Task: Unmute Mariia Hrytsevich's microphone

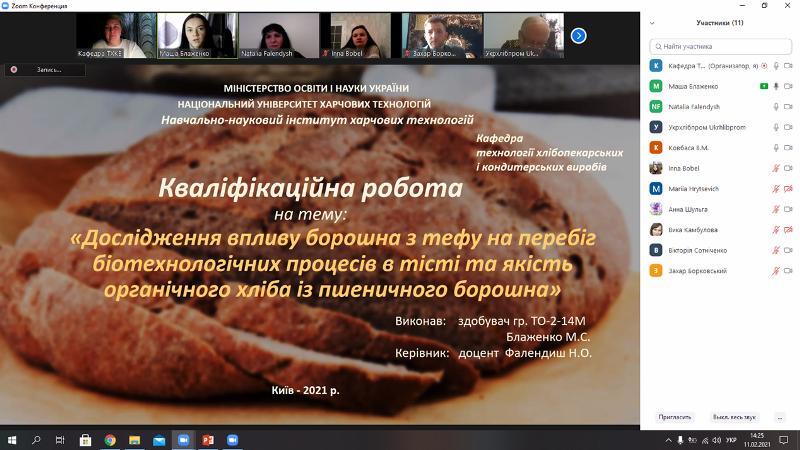Action: (x=776, y=189)
